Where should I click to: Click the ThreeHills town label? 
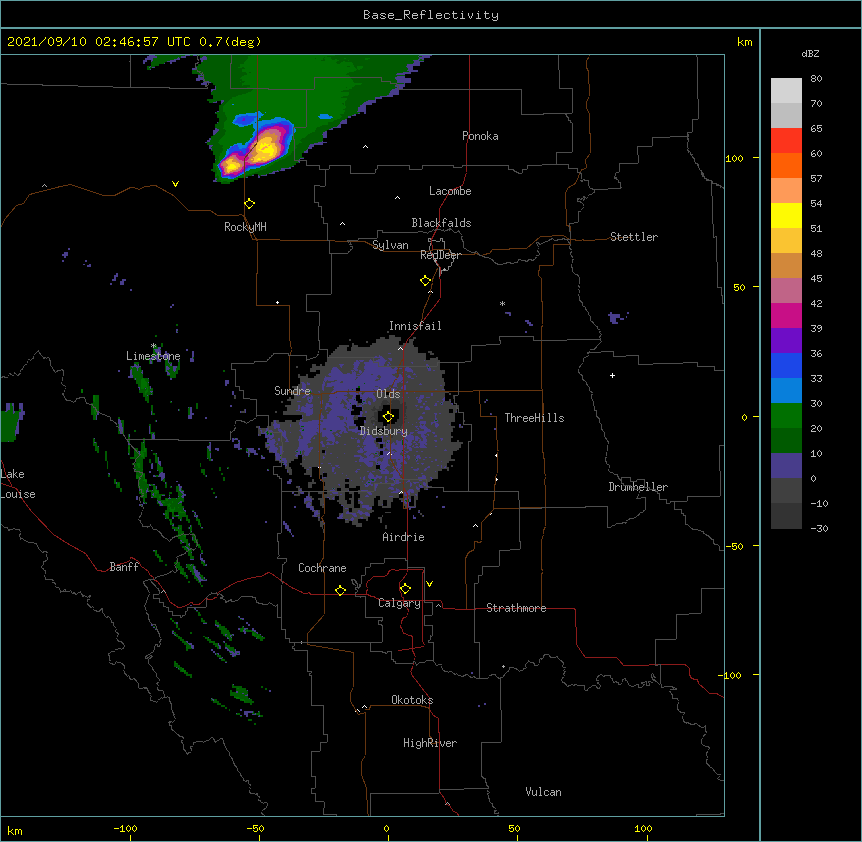pyautogui.click(x=534, y=418)
